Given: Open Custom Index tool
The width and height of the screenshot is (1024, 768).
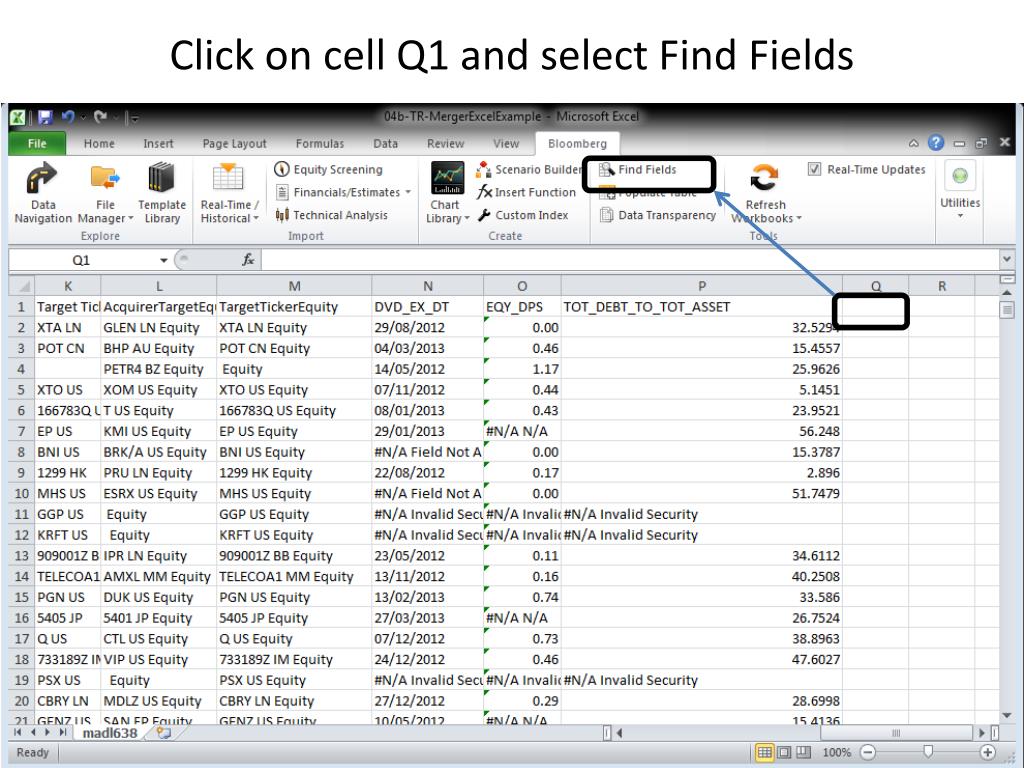Looking at the screenshot, I should coord(523,215).
